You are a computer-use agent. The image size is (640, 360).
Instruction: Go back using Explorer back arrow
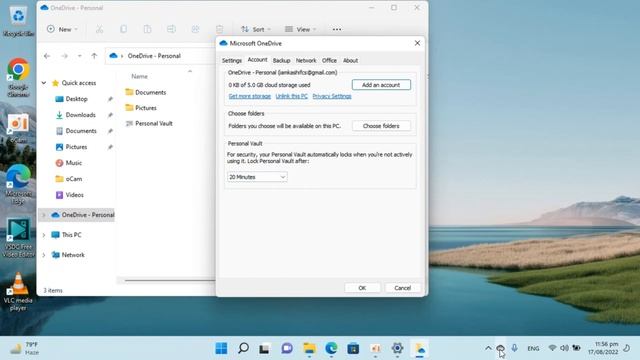tap(47, 56)
